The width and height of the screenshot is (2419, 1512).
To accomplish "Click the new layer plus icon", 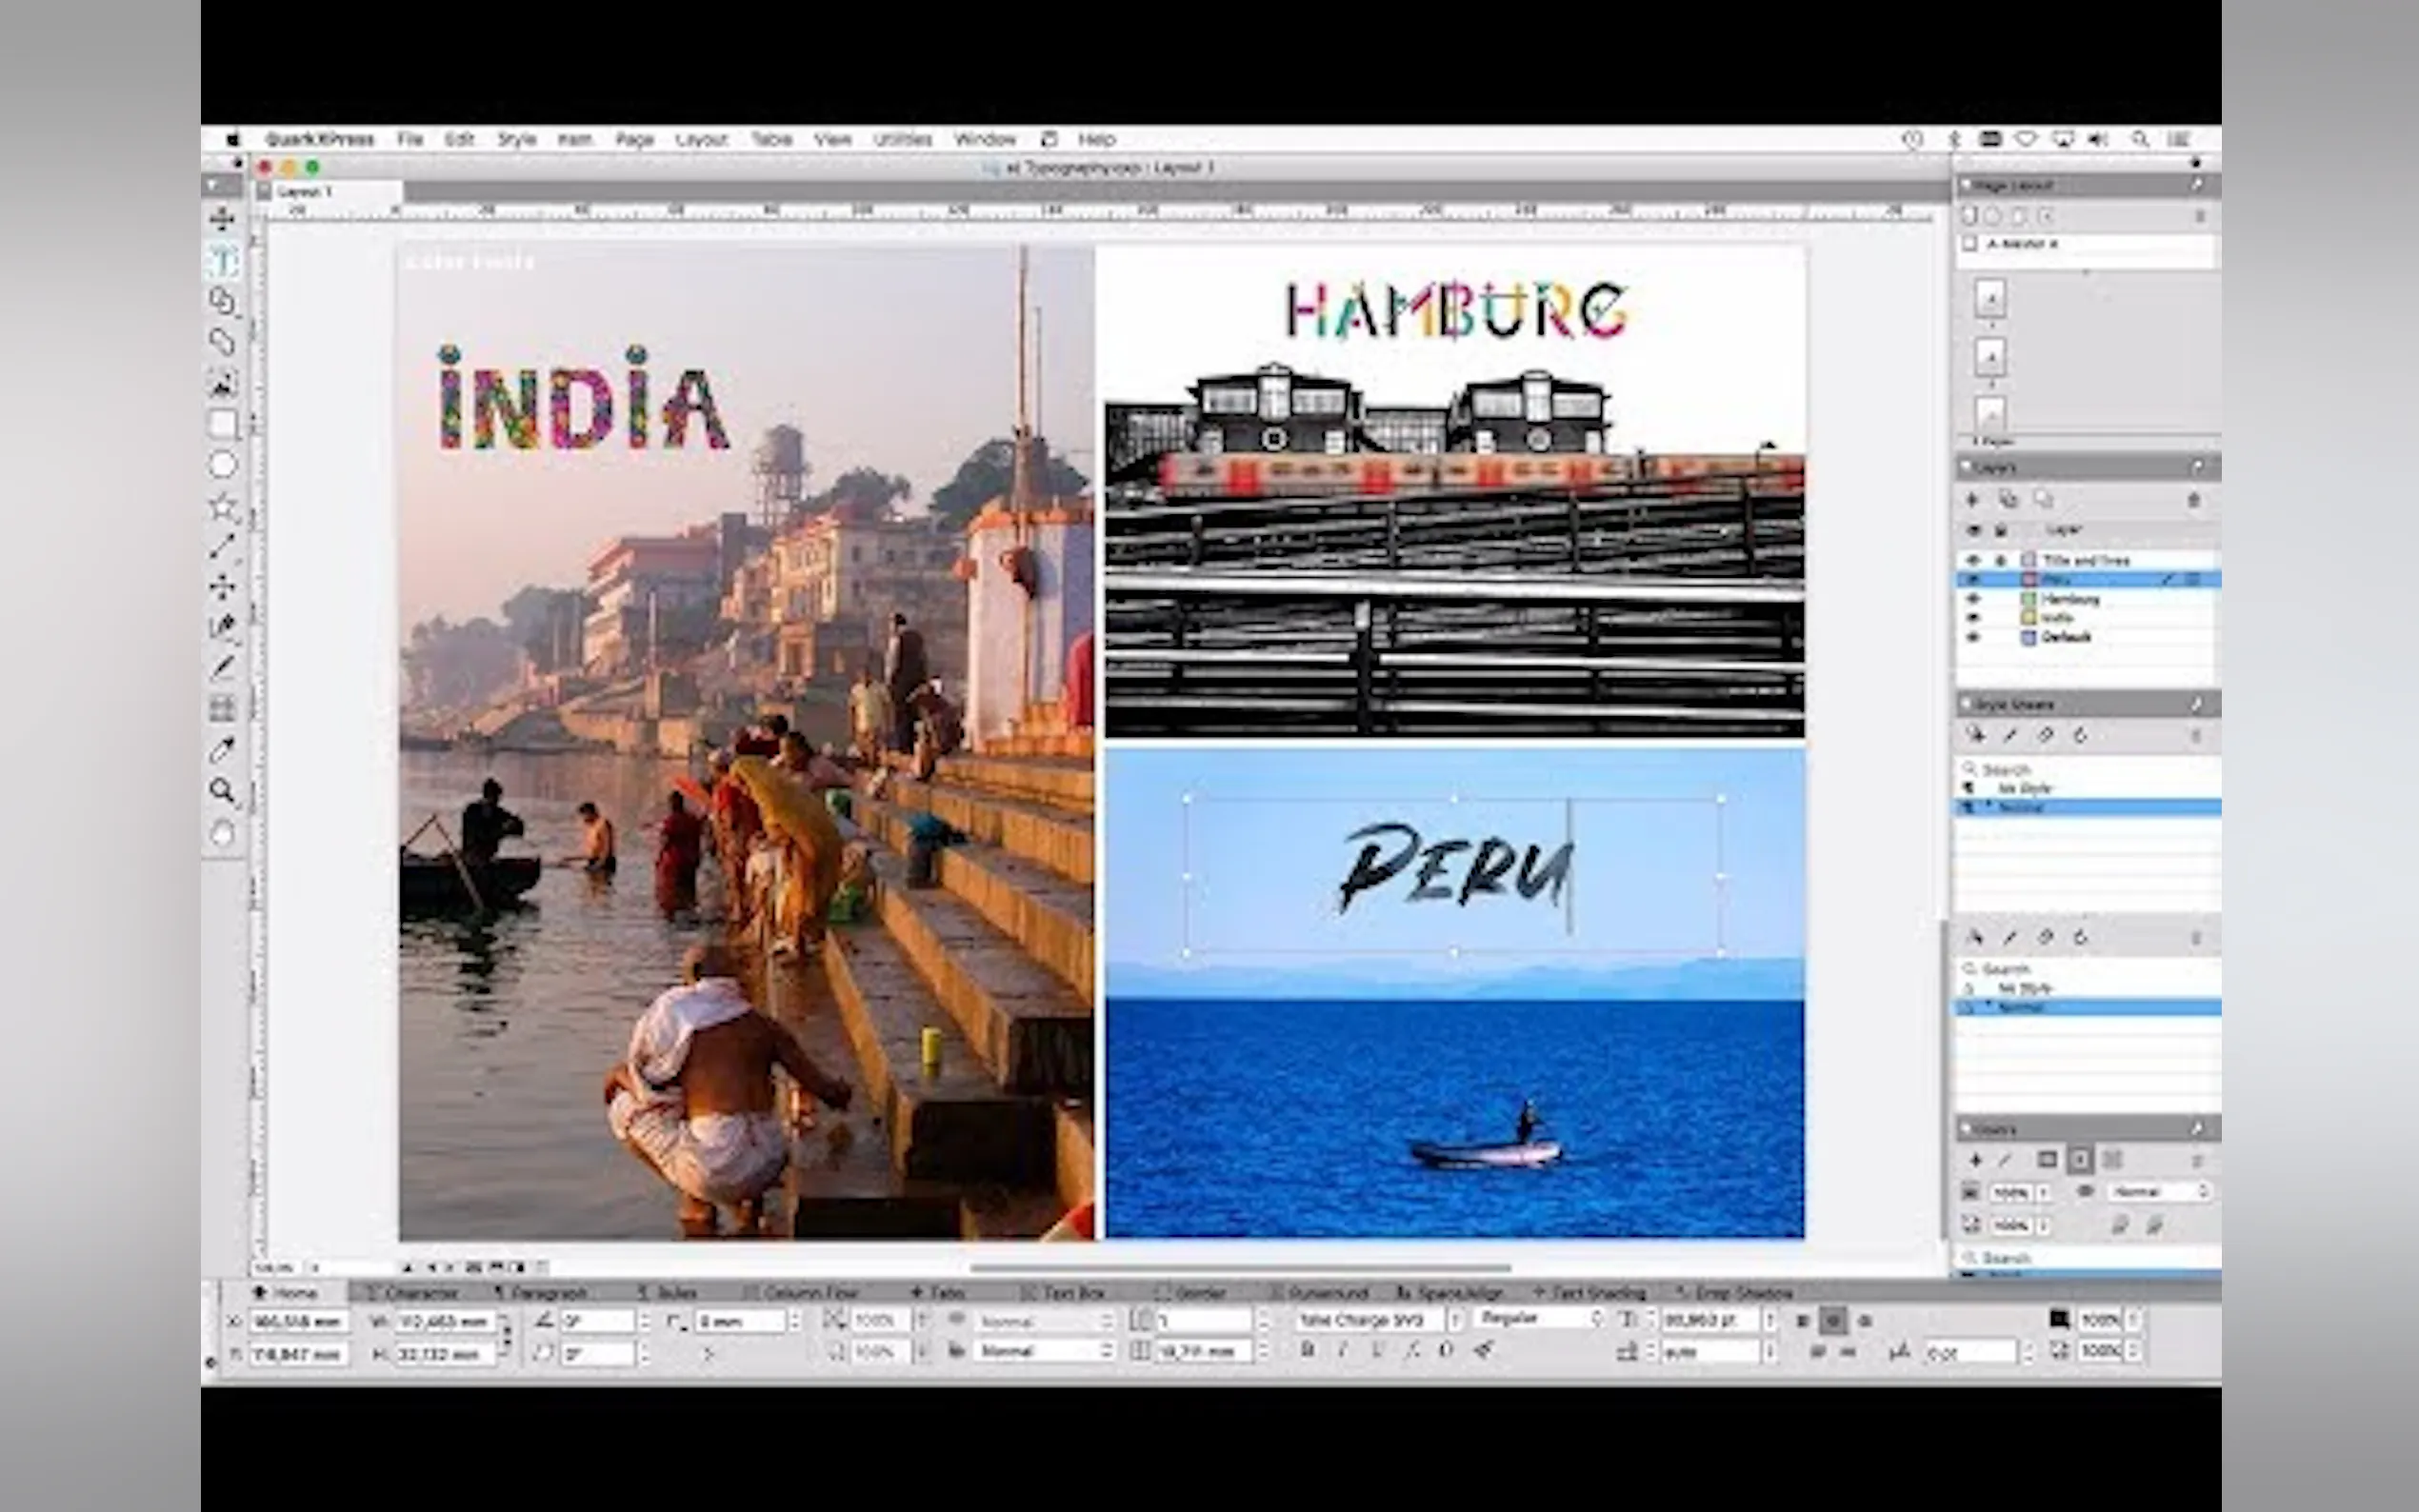I will [1972, 499].
